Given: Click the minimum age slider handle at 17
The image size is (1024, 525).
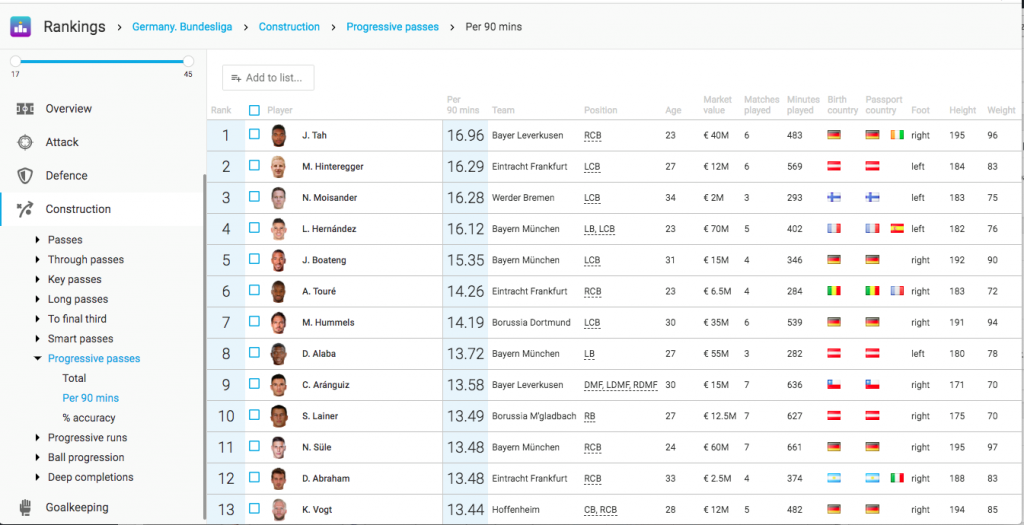Looking at the screenshot, I should click(x=16, y=61).
